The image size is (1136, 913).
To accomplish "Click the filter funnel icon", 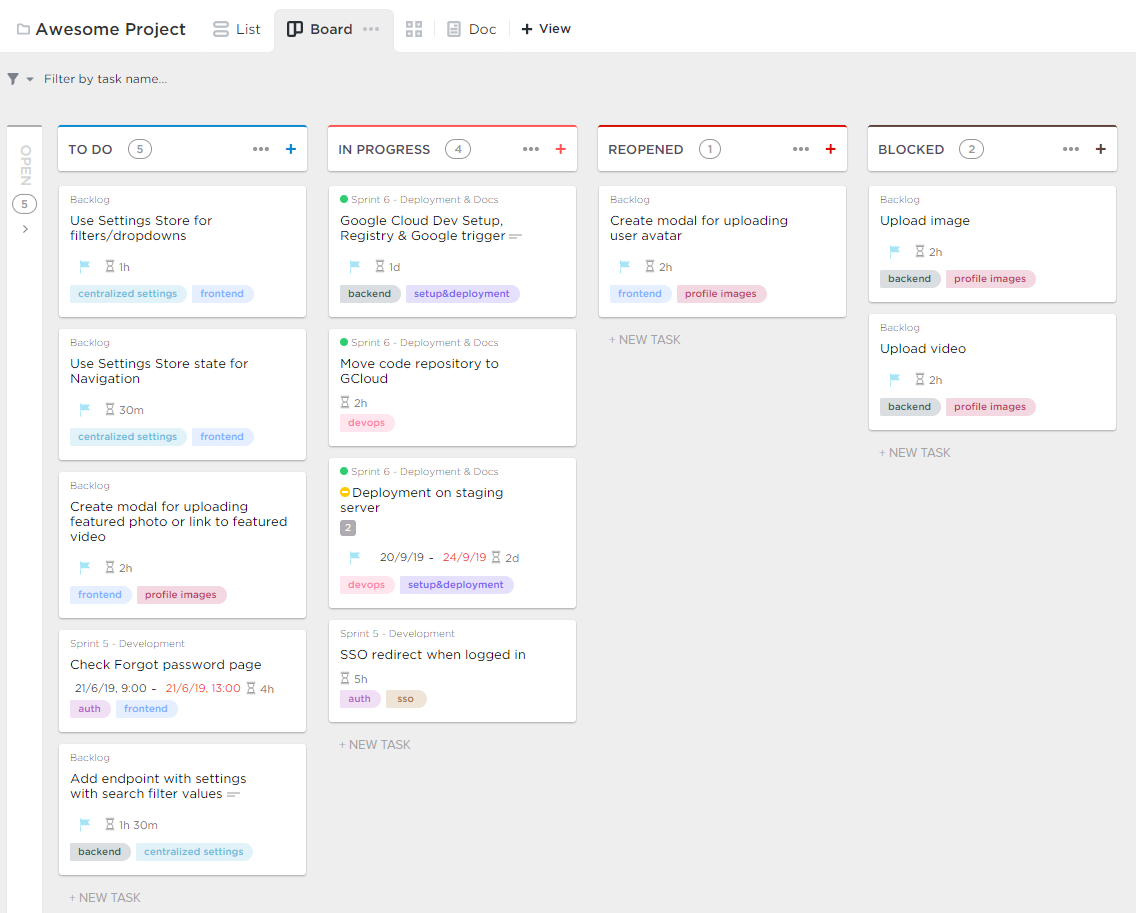I will (x=13, y=79).
